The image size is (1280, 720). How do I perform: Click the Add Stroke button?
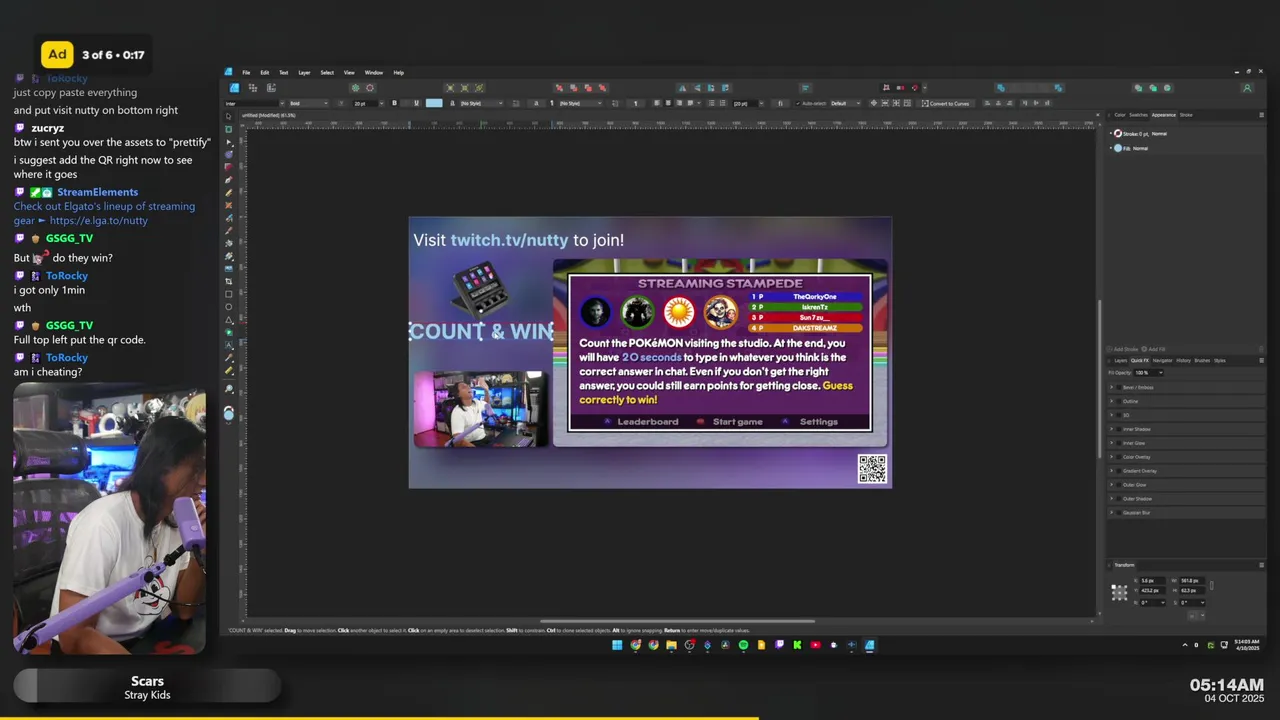1122,349
